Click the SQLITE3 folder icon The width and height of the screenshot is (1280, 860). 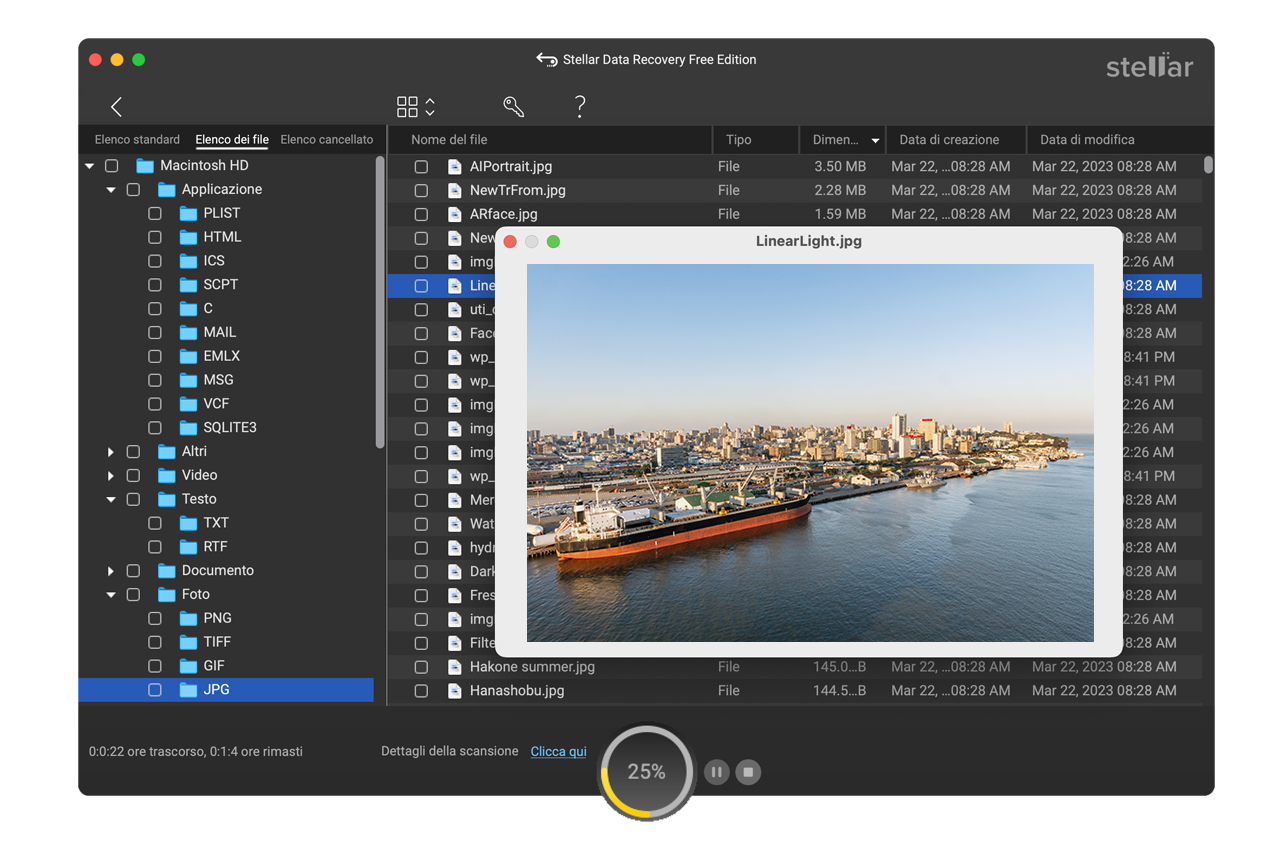point(188,428)
